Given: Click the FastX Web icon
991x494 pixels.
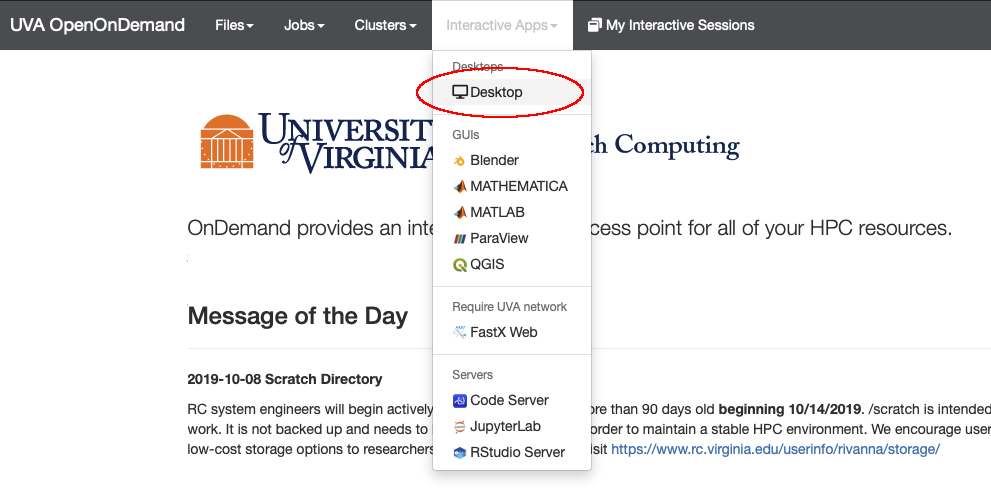Looking at the screenshot, I should [460, 332].
